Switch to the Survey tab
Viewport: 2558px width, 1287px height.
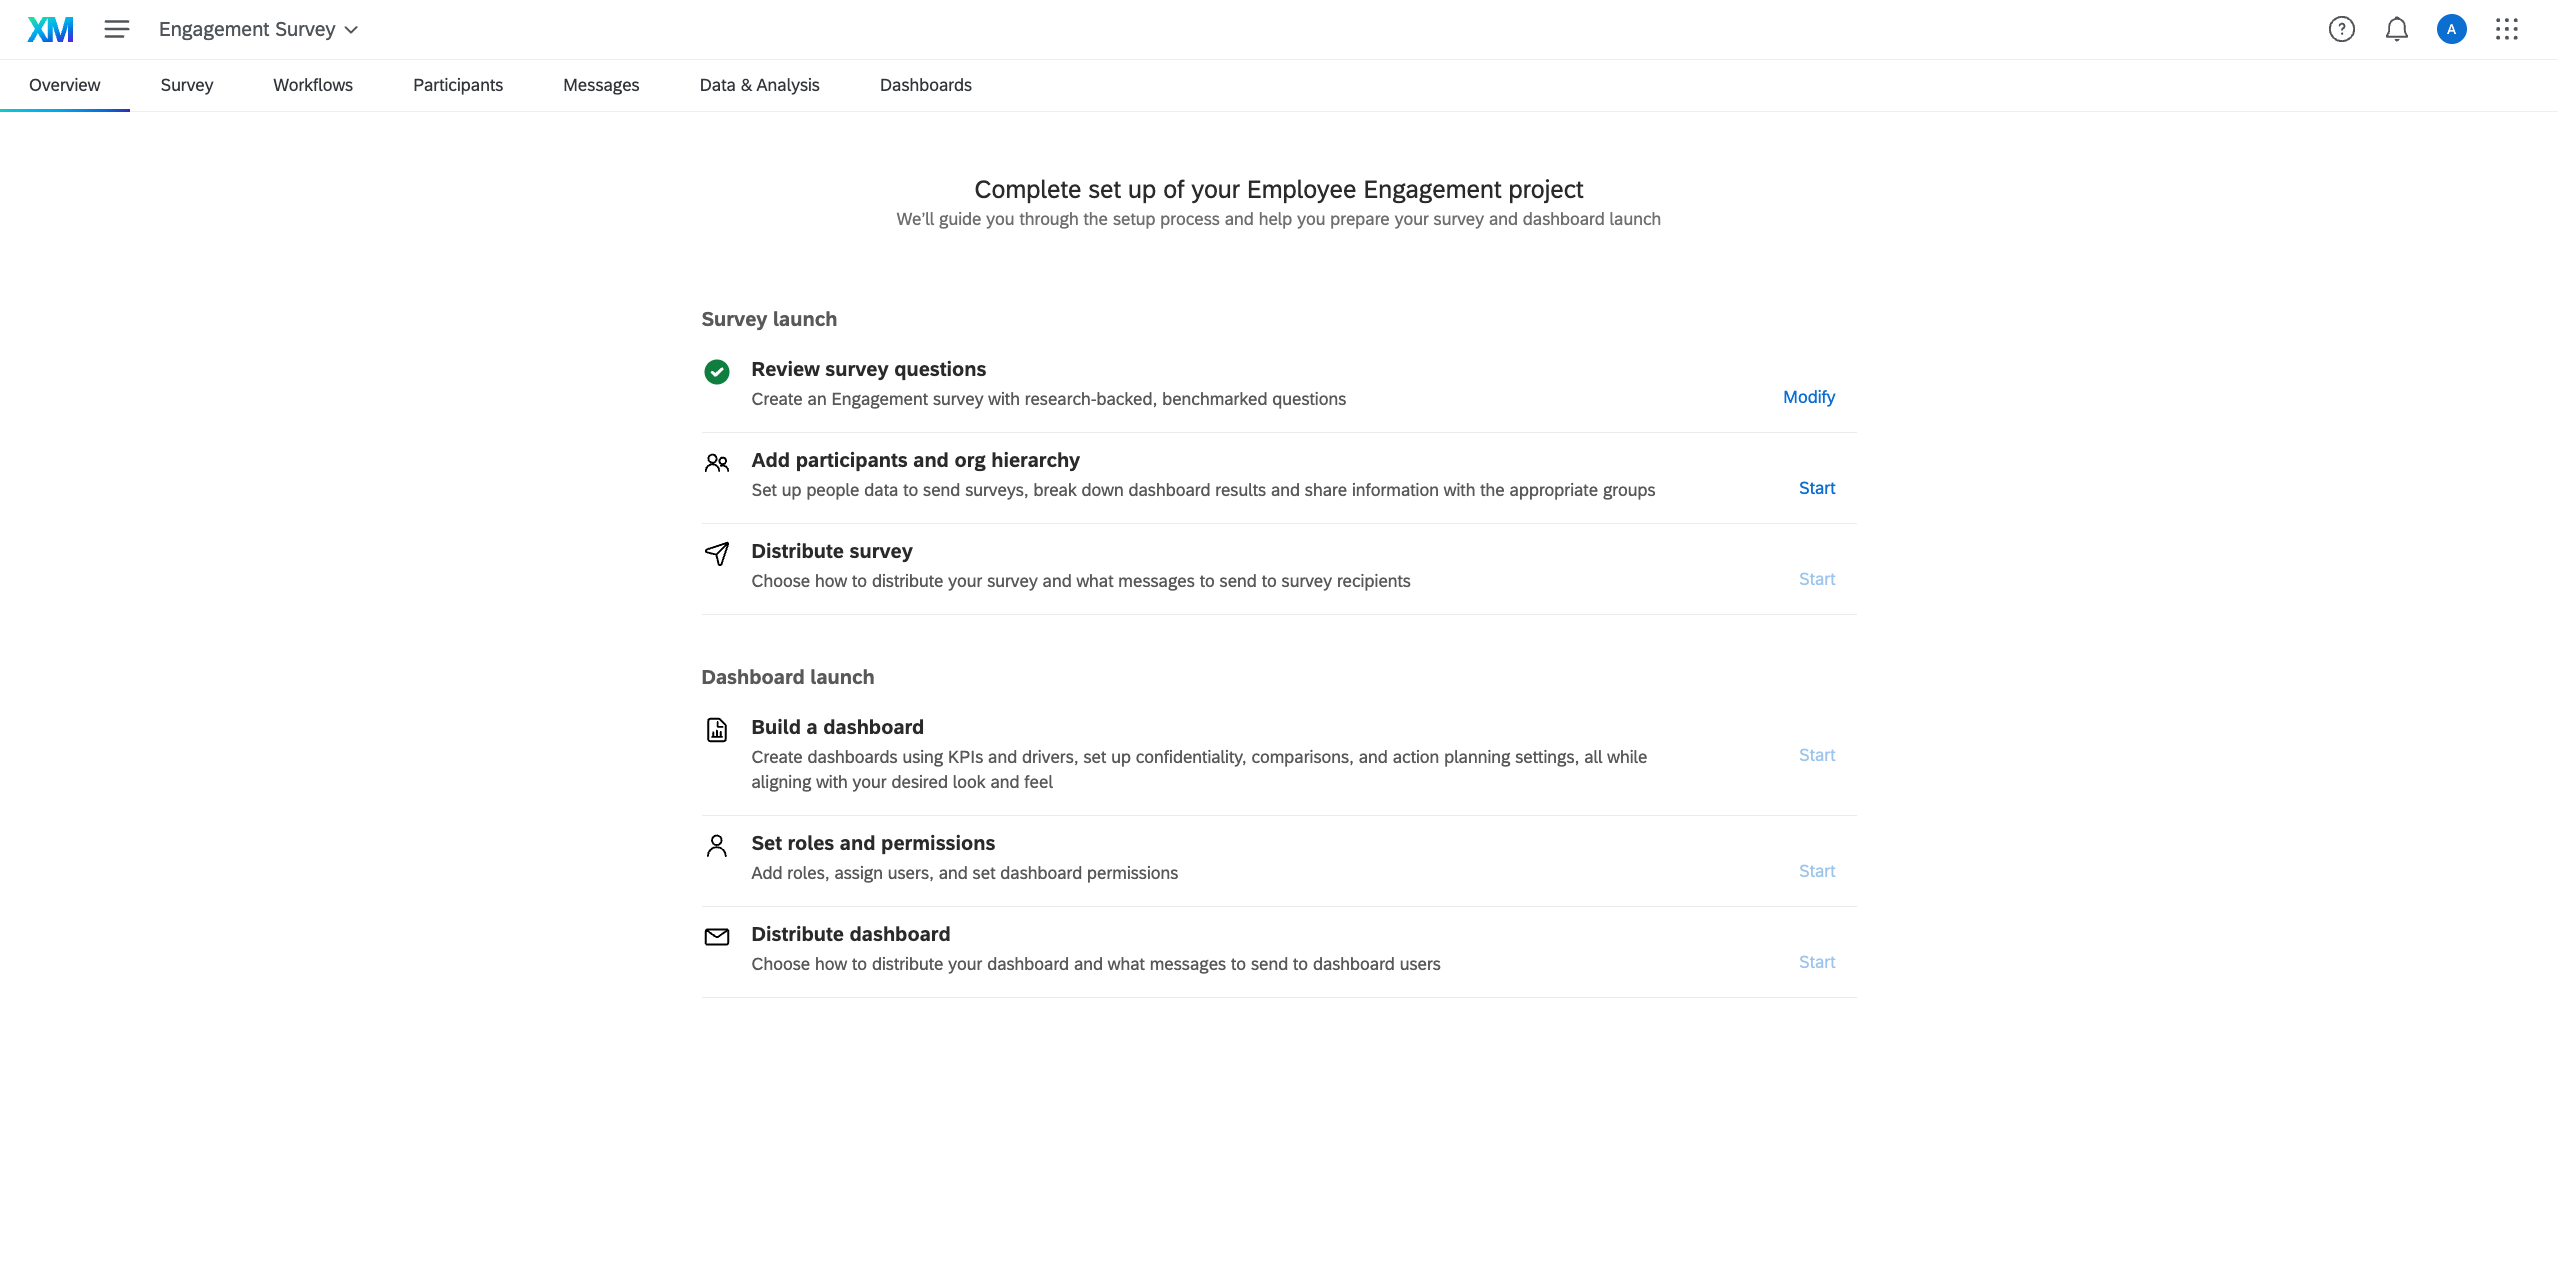point(187,85)
